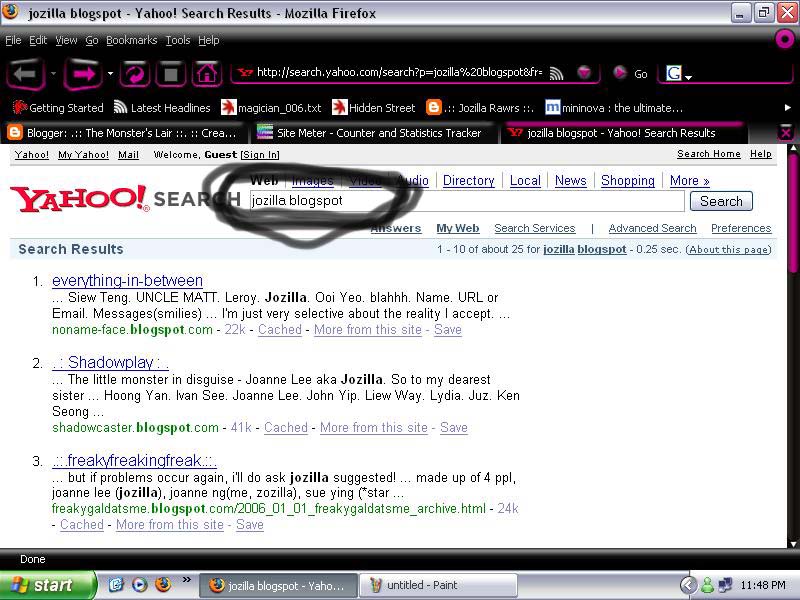The image size is (800, 600).
Task: Open the Getting Started bookmark
Action: [x=58, y=108]
